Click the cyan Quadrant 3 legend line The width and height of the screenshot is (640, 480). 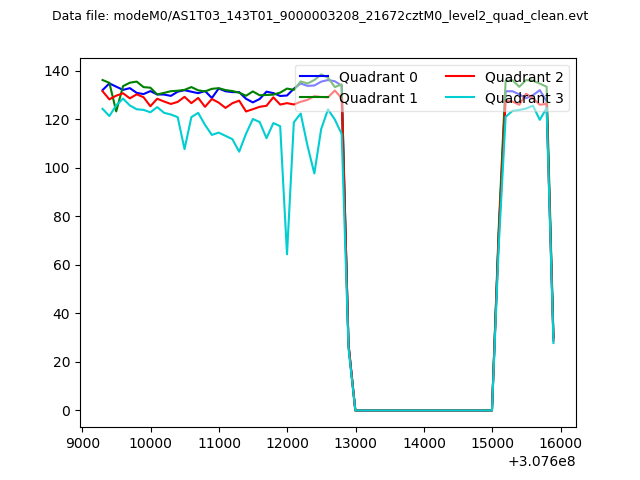[460, 98]
